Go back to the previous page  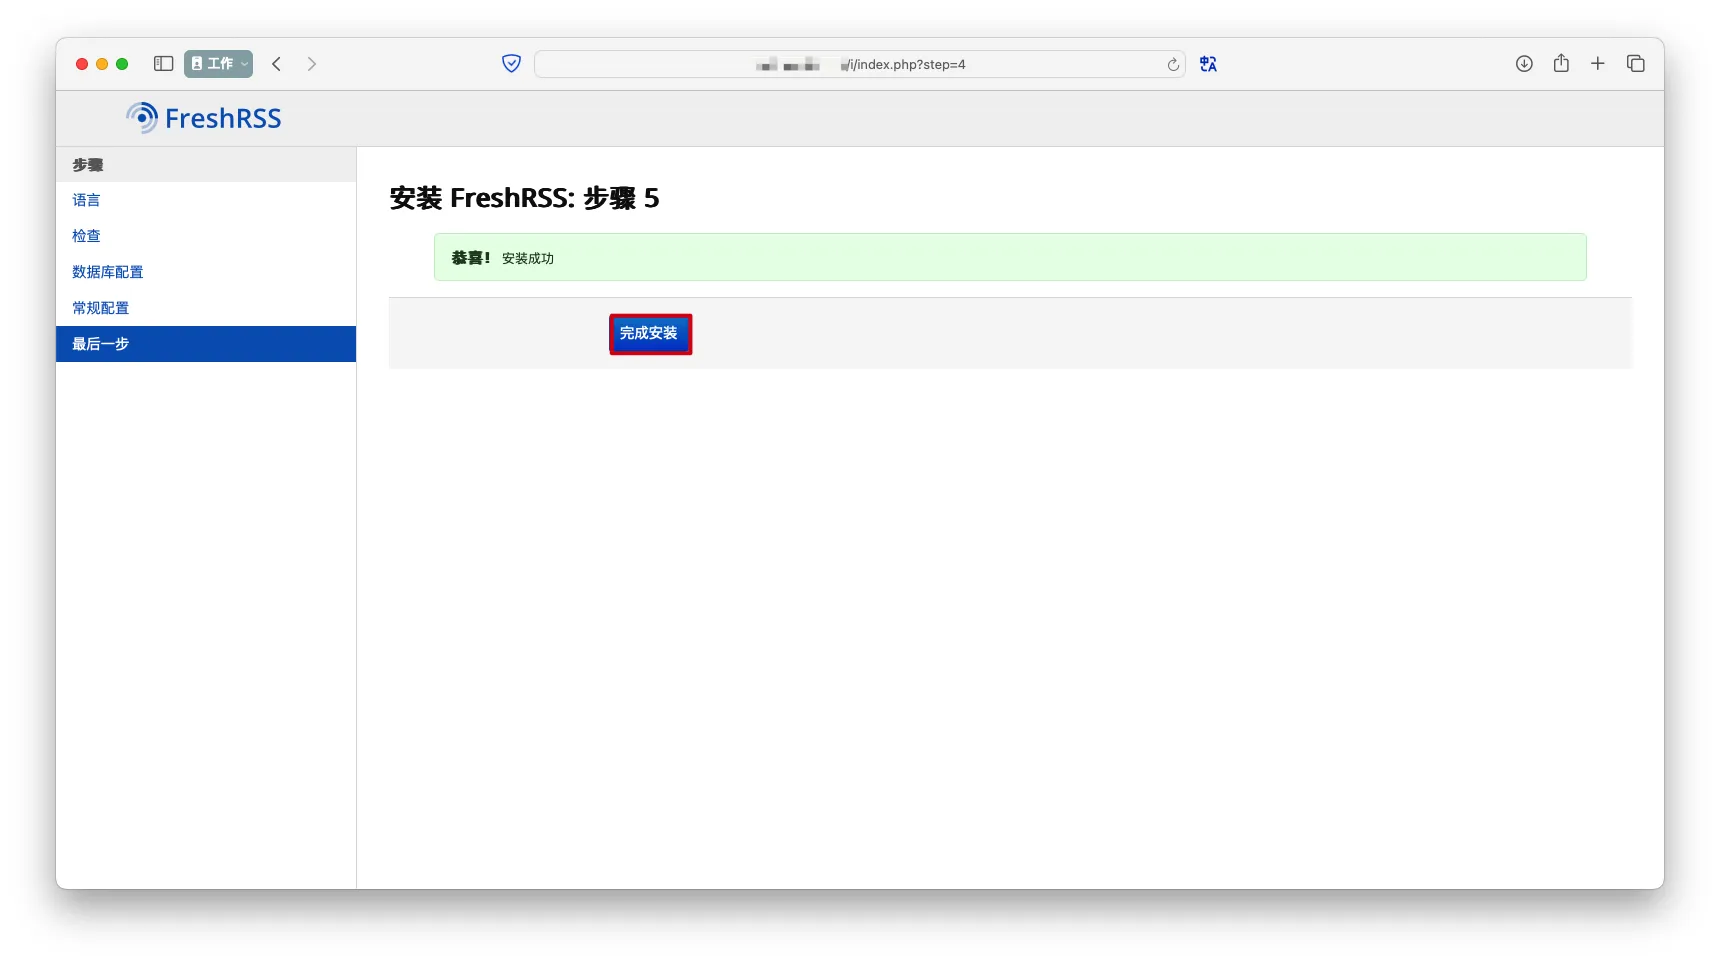277,64
